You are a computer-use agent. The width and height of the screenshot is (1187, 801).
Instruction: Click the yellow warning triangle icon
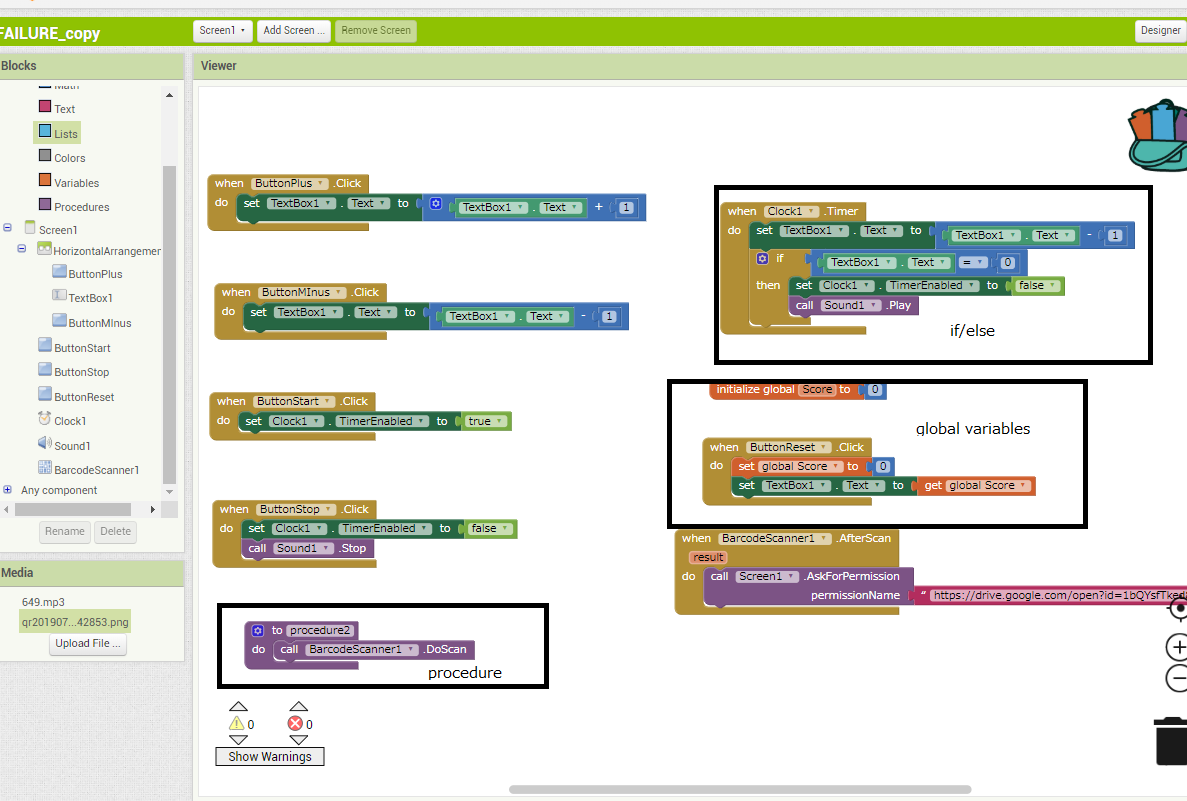click(x=237, y=723)
